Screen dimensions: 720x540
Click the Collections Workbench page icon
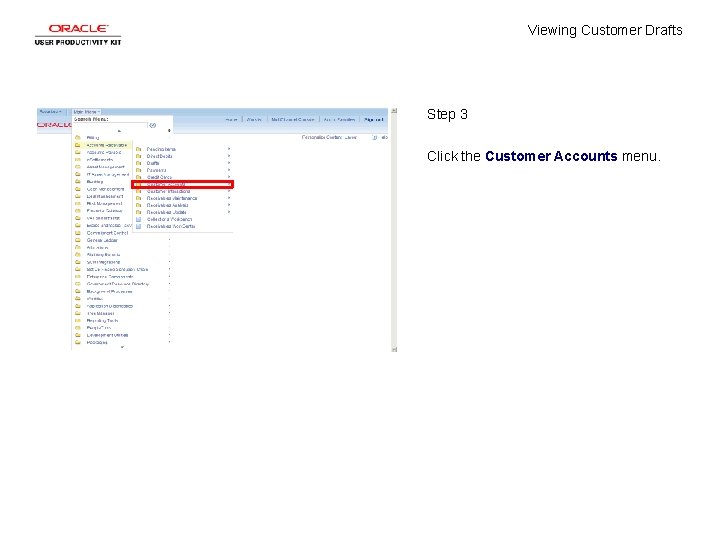139,219
